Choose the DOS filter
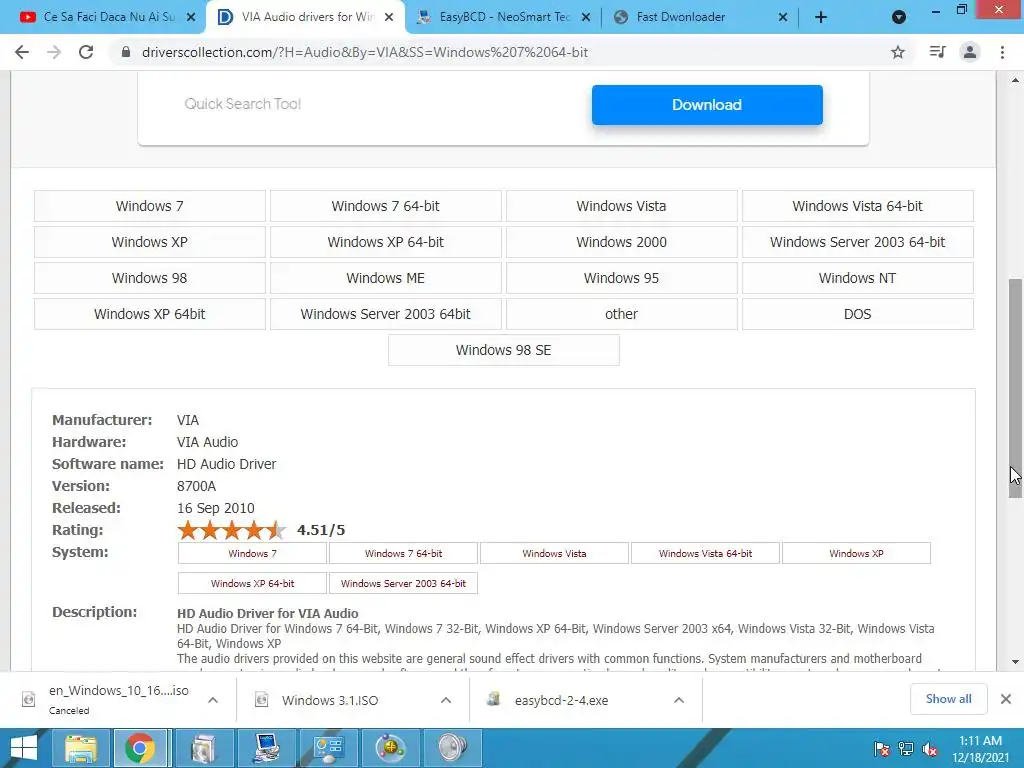 point(857,314)
